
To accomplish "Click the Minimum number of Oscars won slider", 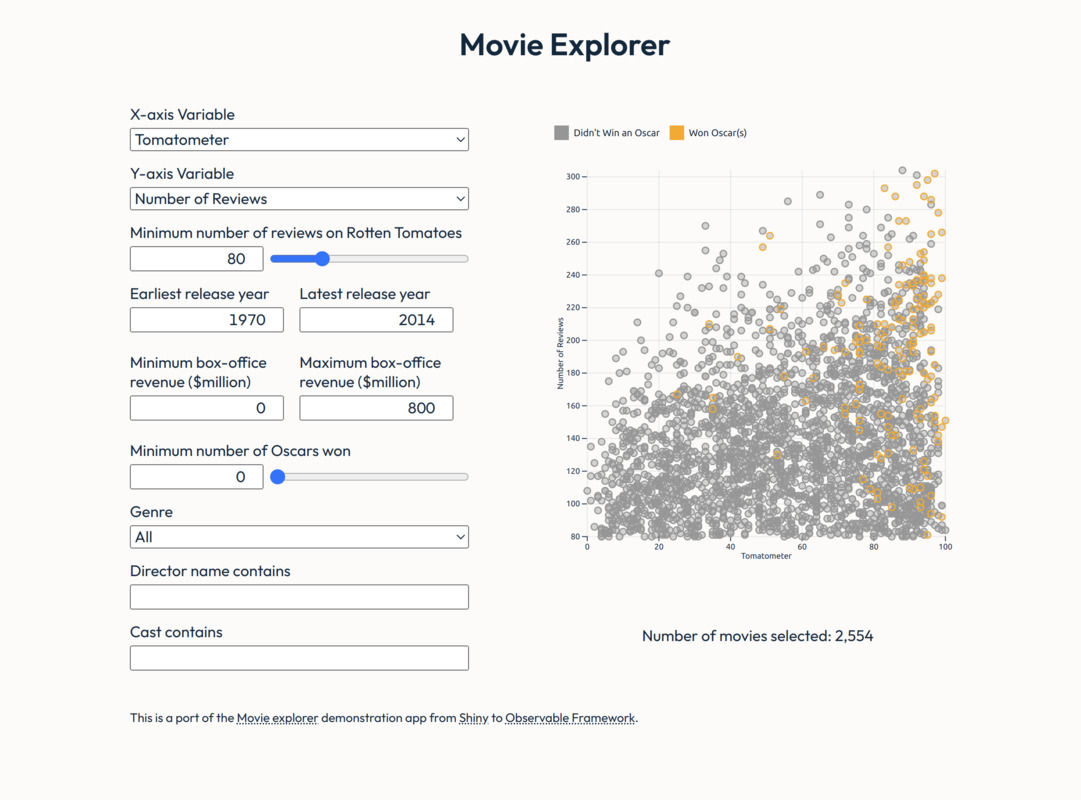I will 370,477.
